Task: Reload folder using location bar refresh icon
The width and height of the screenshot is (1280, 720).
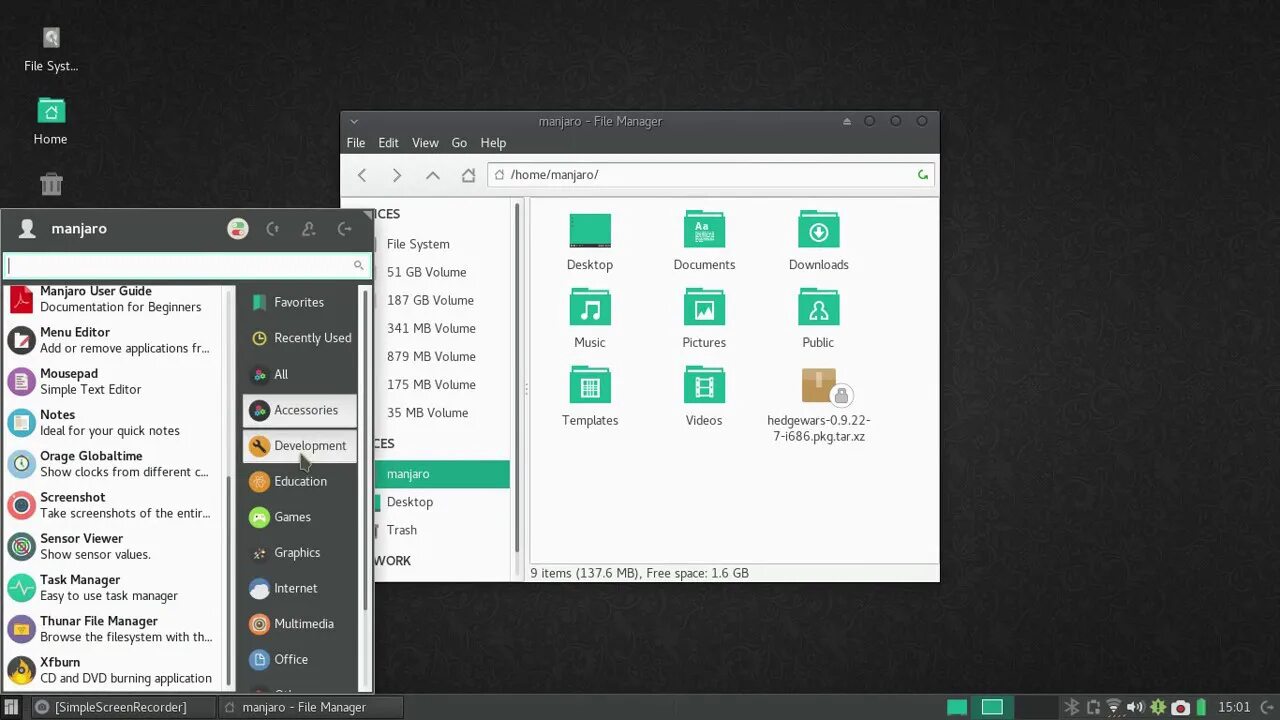Action: [x=923, y=175]
